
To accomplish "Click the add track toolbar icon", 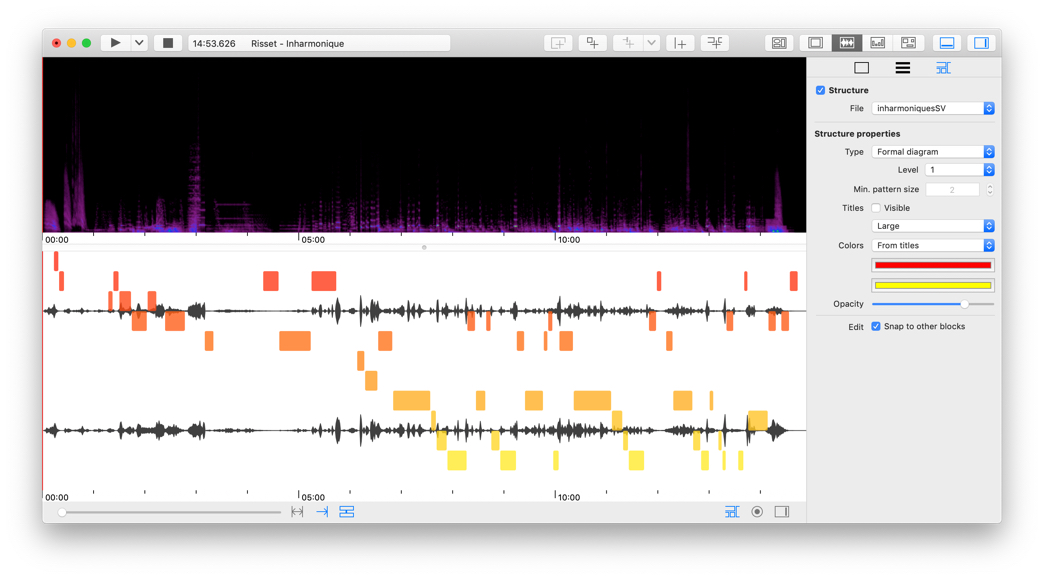I will (558, 43).
